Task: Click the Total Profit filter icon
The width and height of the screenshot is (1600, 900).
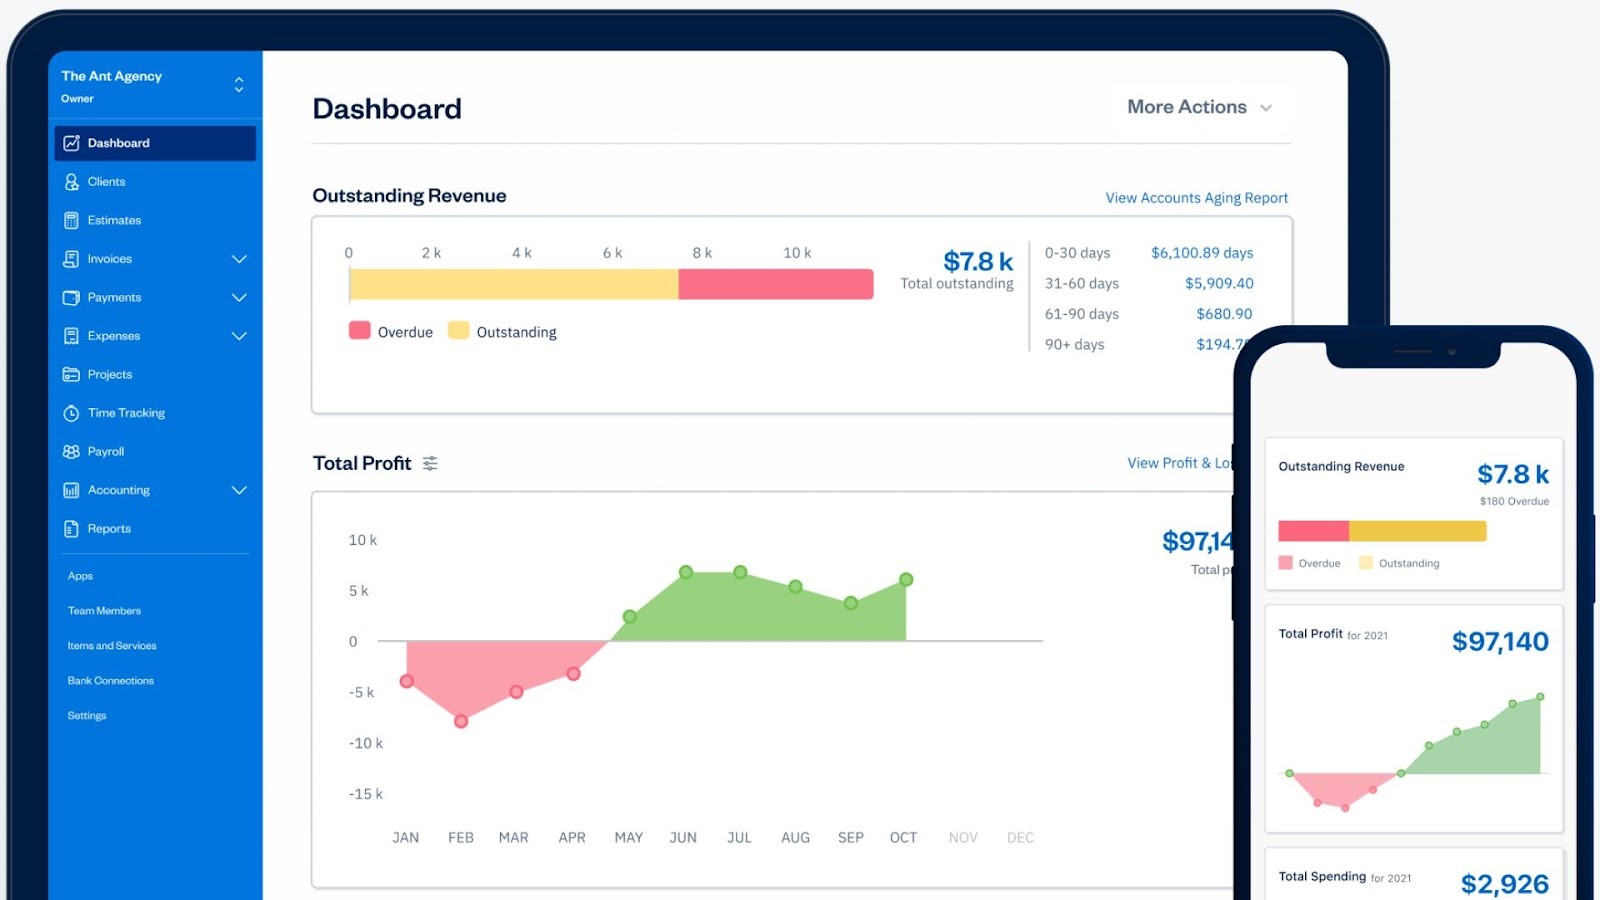Action: click(430, 463)
